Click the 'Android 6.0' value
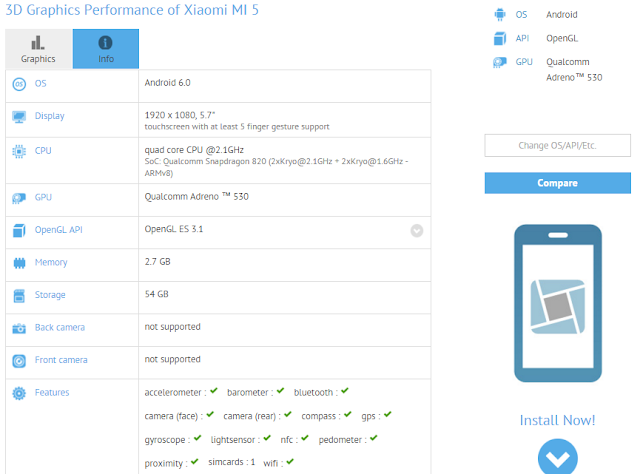 coord(167,83)
